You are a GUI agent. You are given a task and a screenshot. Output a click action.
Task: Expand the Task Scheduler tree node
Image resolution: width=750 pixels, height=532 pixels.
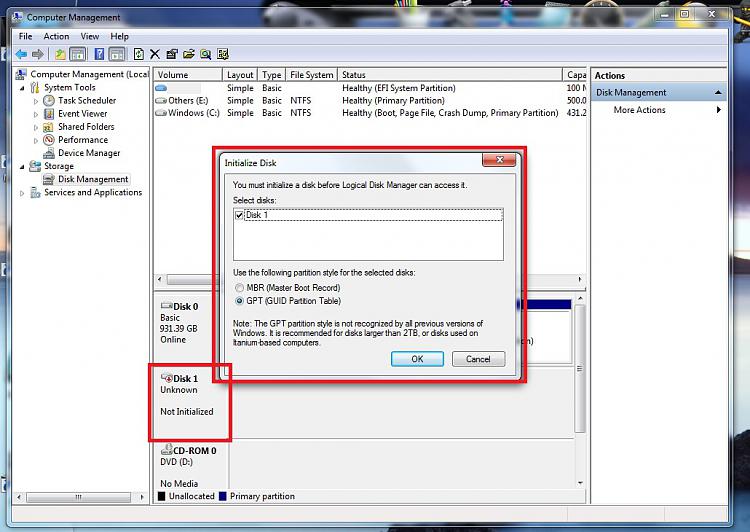pyautogui.click(x=36, y=101)
